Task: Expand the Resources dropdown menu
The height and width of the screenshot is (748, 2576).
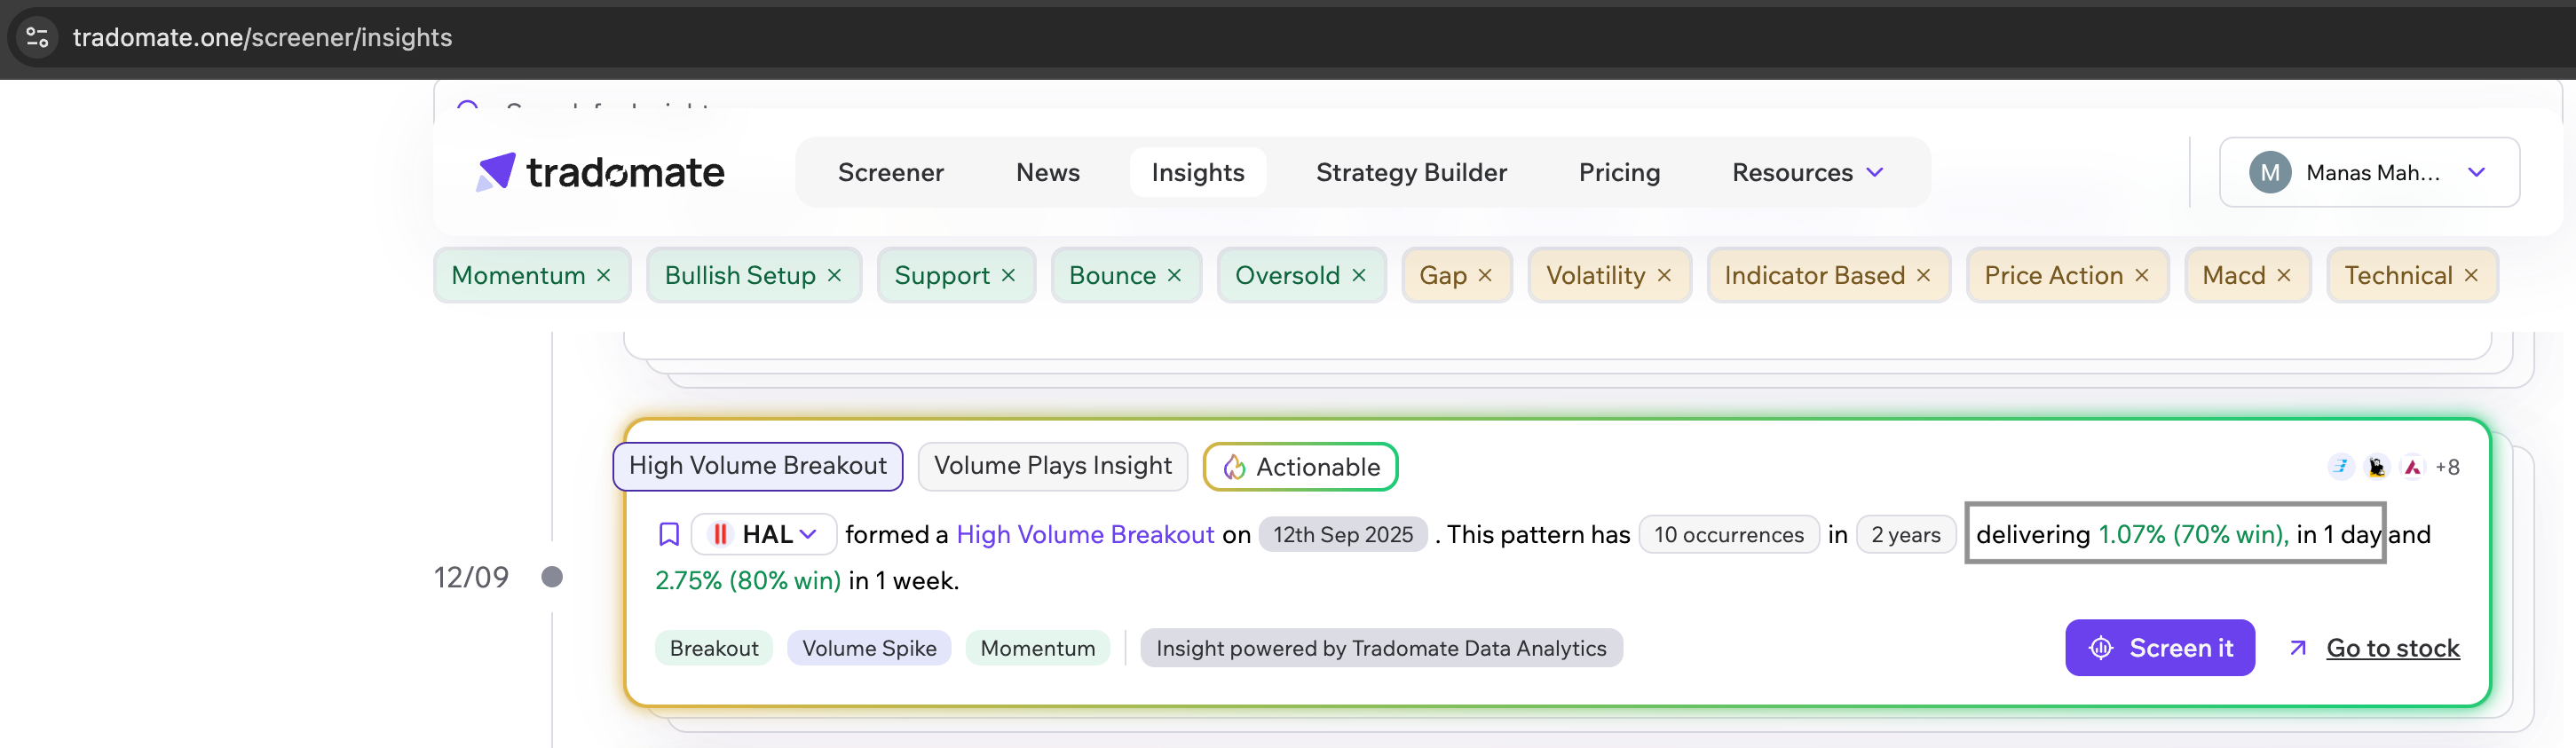Action: [1808, 173]
